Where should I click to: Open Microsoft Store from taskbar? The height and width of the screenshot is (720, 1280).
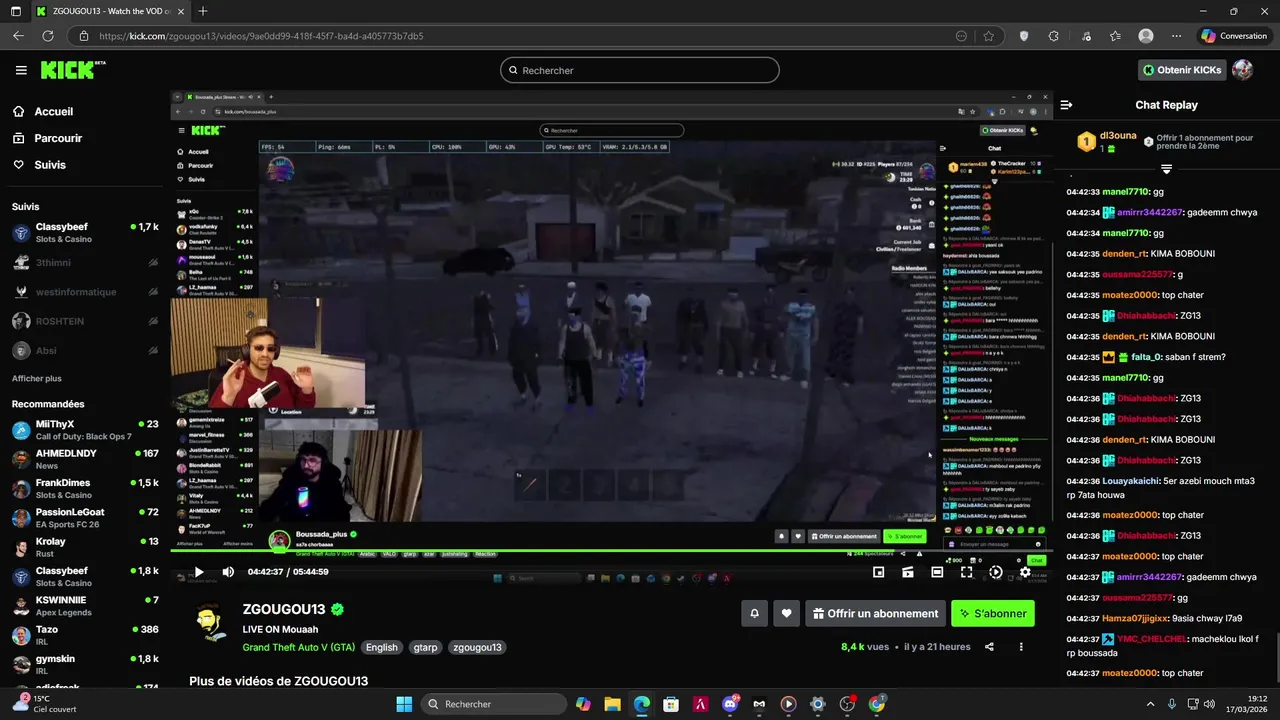pyautogui.click(x=671, y=704)
